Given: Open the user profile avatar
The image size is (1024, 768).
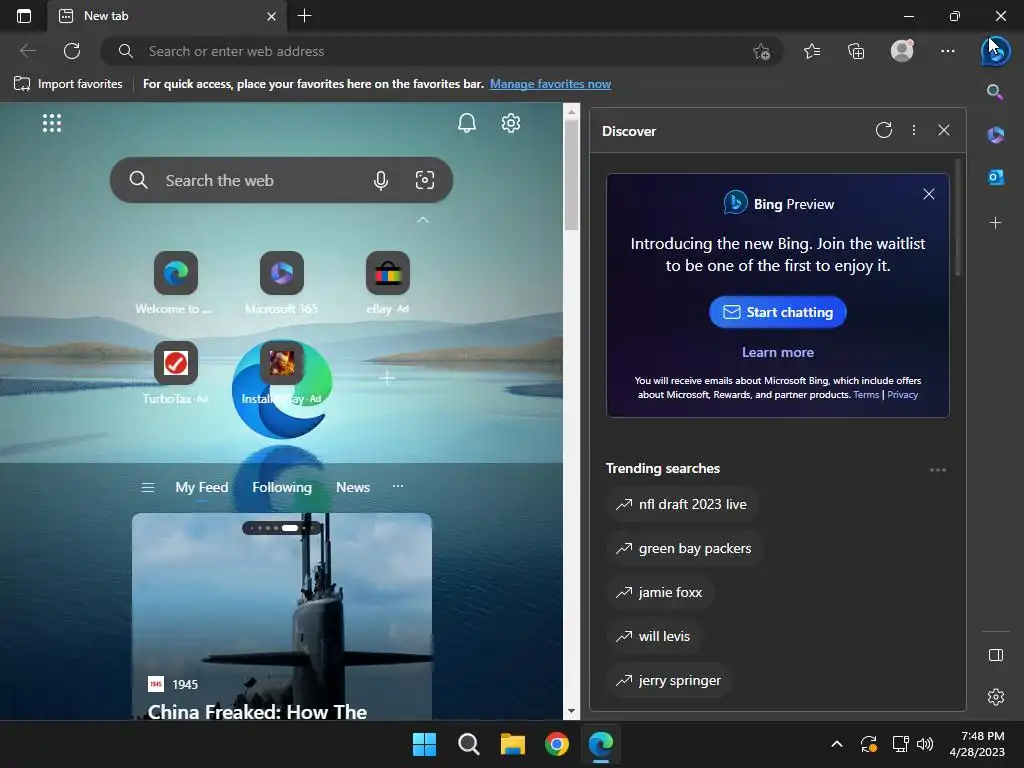Looking at the screenshot, I should point(902,51).
